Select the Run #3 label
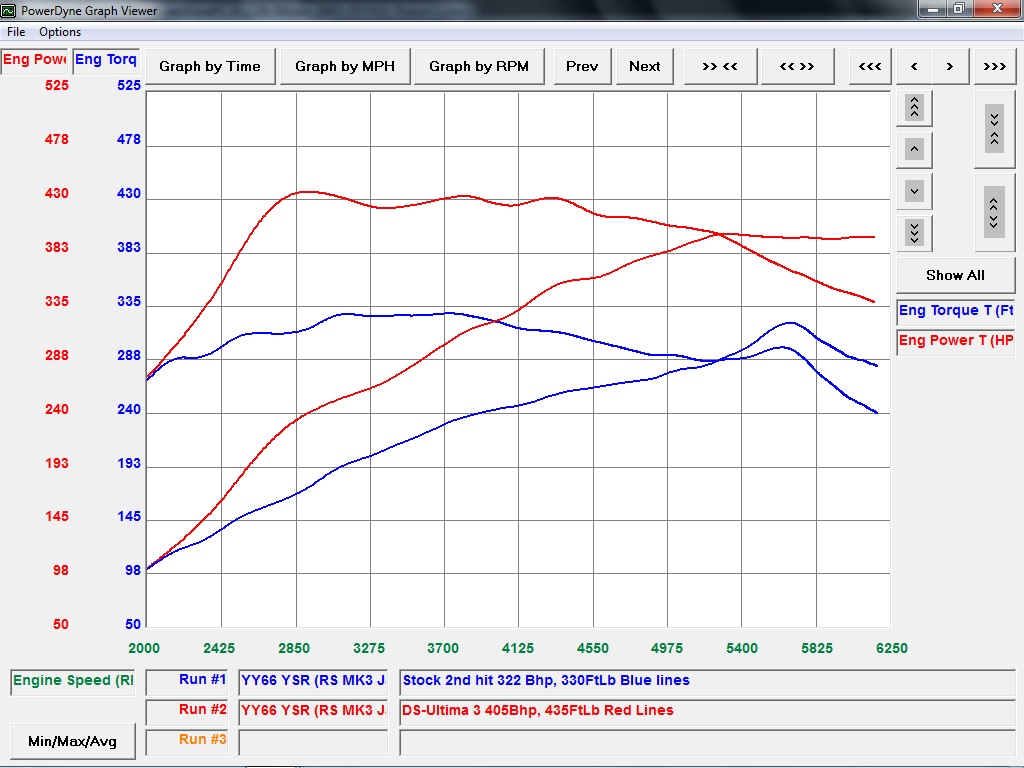Screen dimensions: 1024x768 187,742
